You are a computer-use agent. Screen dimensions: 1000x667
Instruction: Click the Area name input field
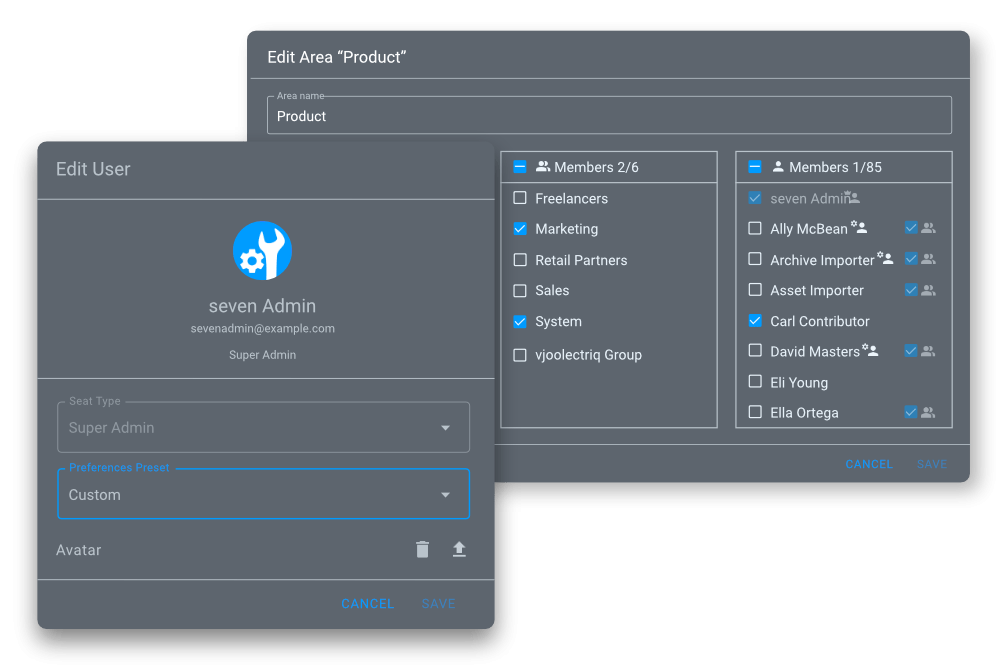pyautogui.click(x=608, y=116)
